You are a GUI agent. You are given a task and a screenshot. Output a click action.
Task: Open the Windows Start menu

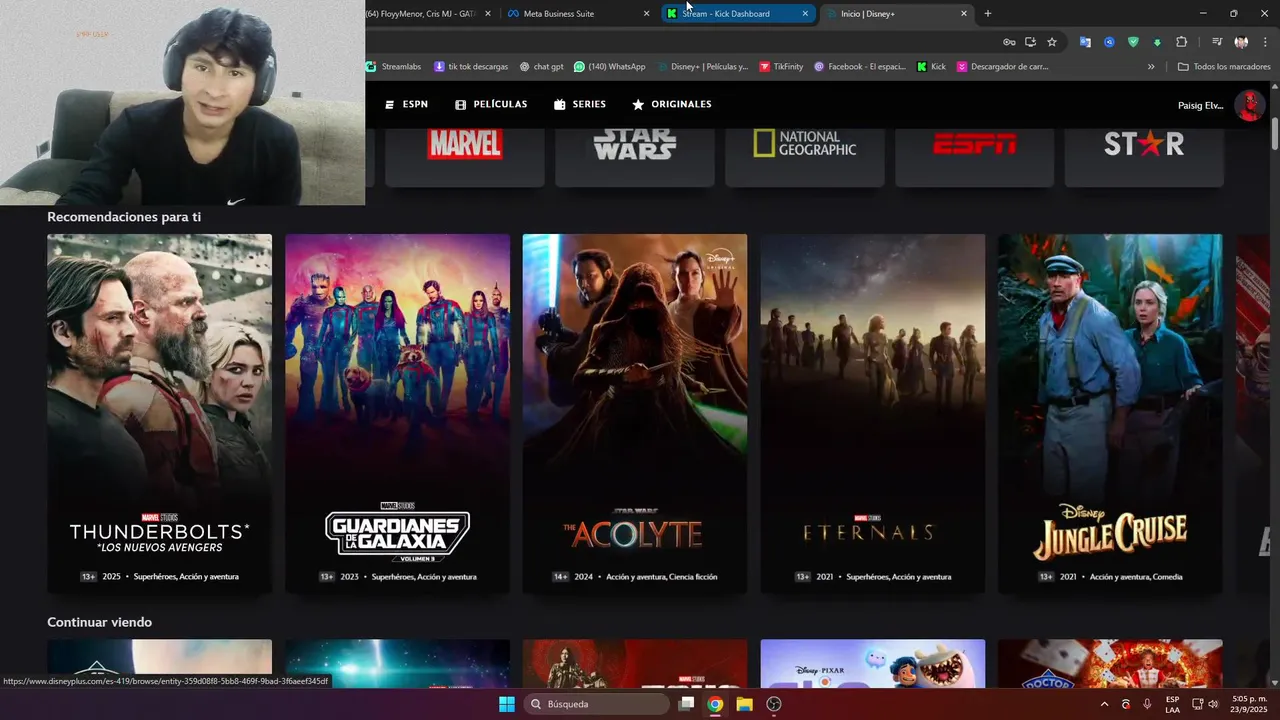506,704
